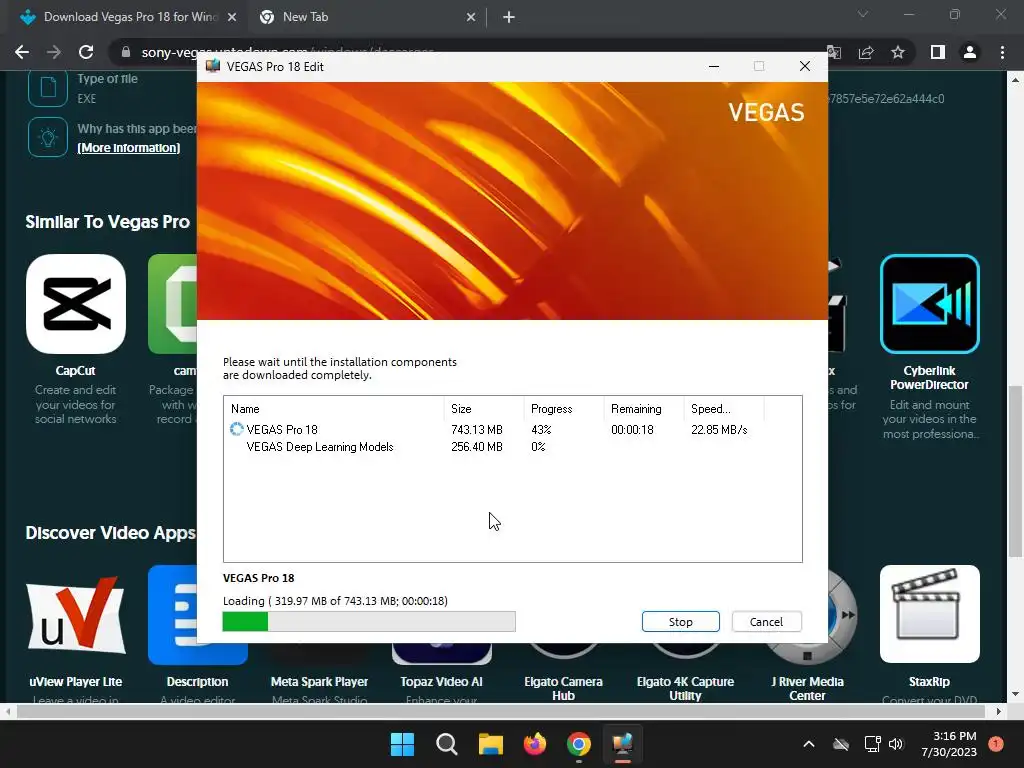This screenshot has height=768, width=1024.
Task: Click the More information link
Action: (x=129, y=148)
